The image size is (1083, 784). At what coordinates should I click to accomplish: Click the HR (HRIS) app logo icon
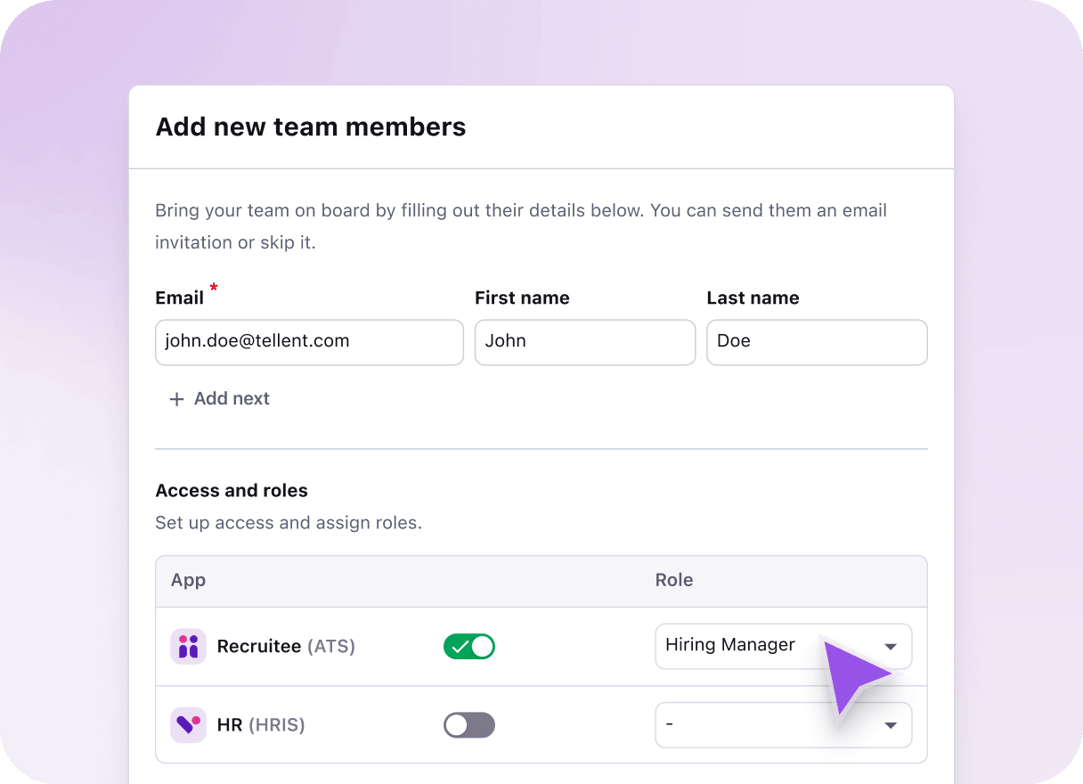point(188,724)
